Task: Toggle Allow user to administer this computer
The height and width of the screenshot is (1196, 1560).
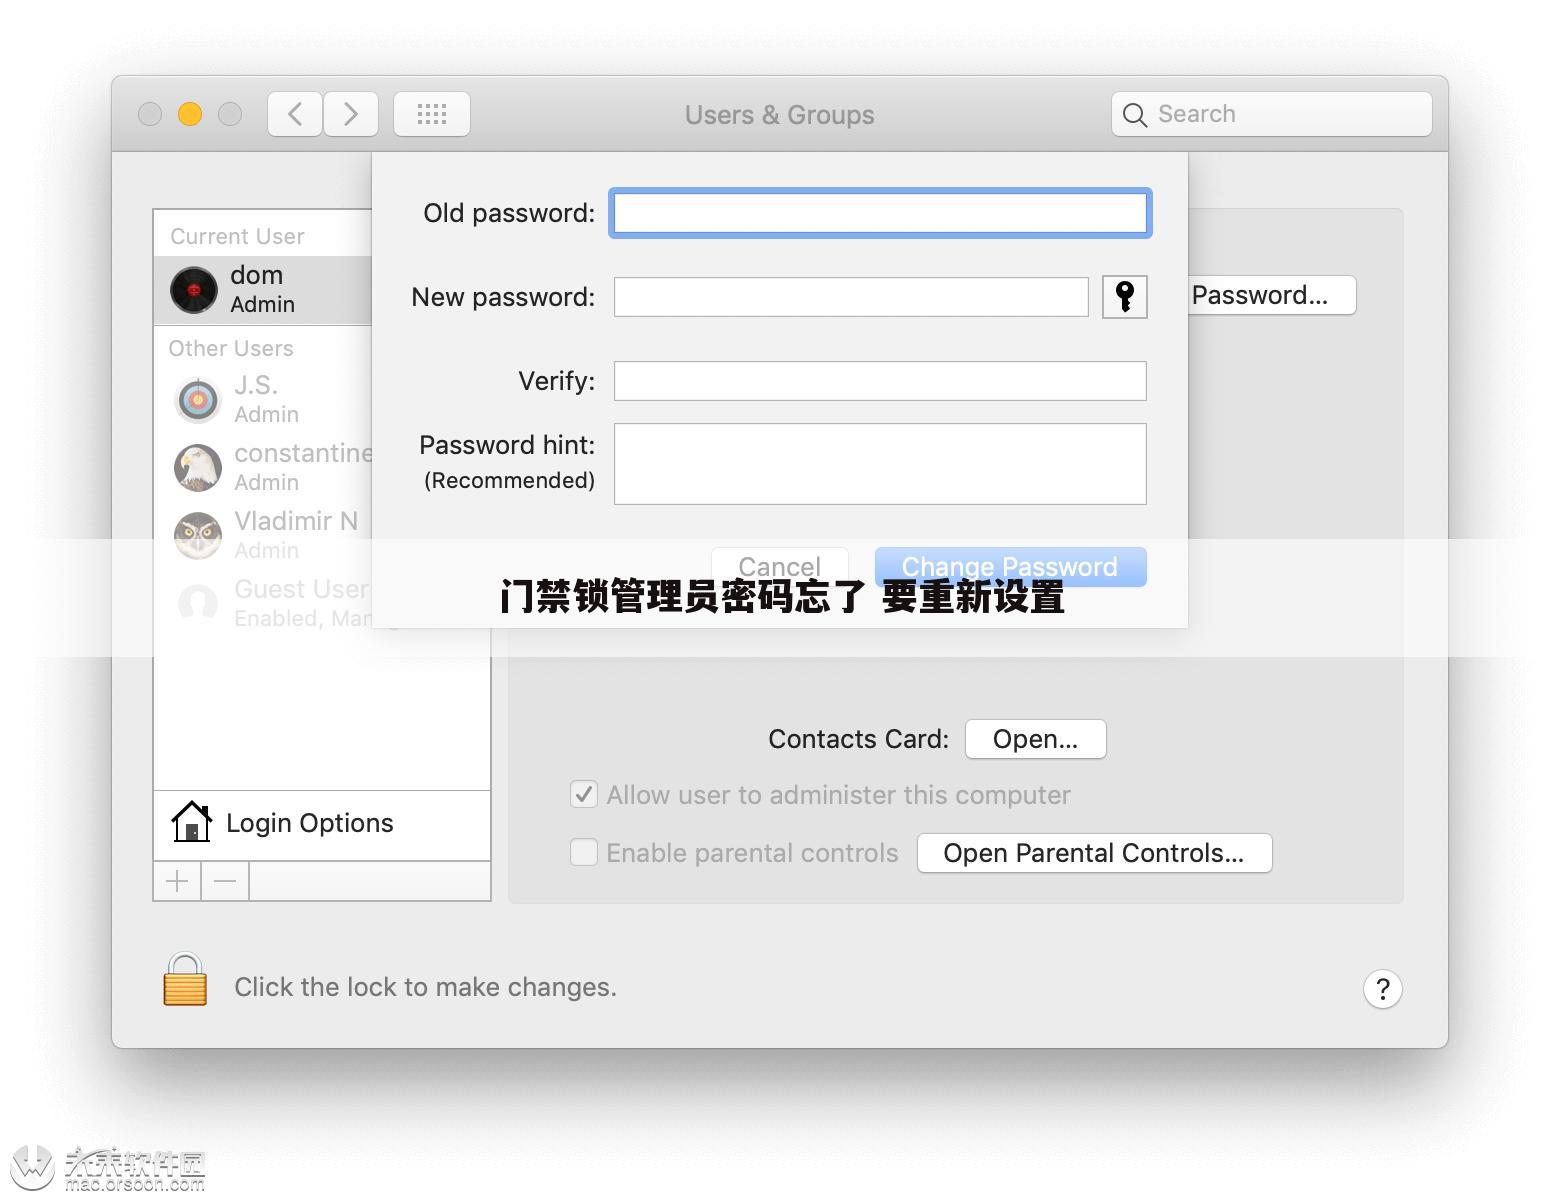Action: tap(584, 795)
